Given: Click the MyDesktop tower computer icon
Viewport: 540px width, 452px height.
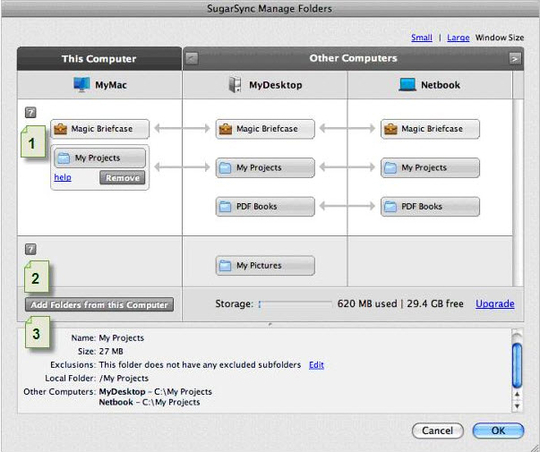Looking at the screenshot, I should click(235, 84).
